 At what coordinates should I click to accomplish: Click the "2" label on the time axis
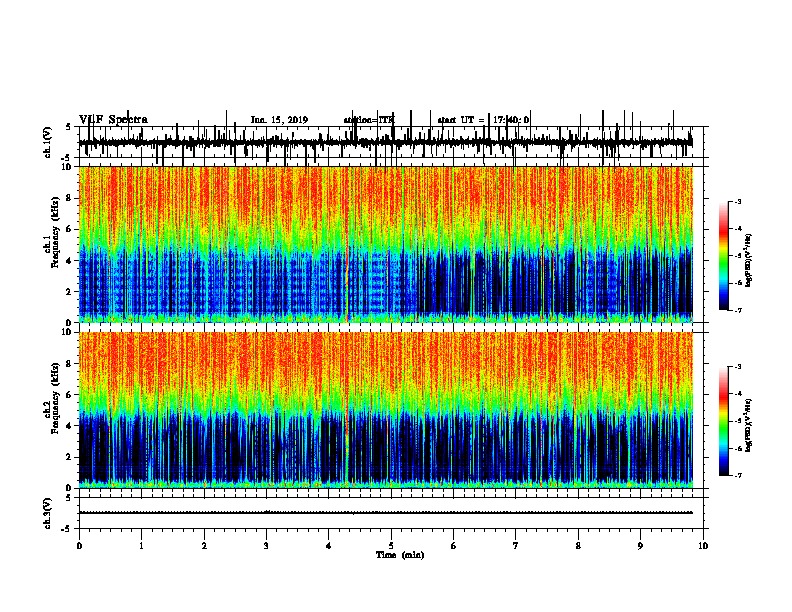click(x=204, y=546)
